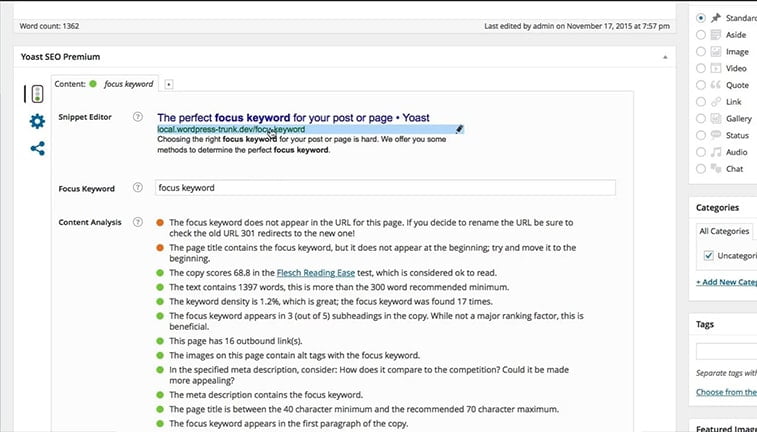The width and height of the screenshot is (757, 432).
Task: Click Choose from the most used tags link
Action: coord(726,392)
